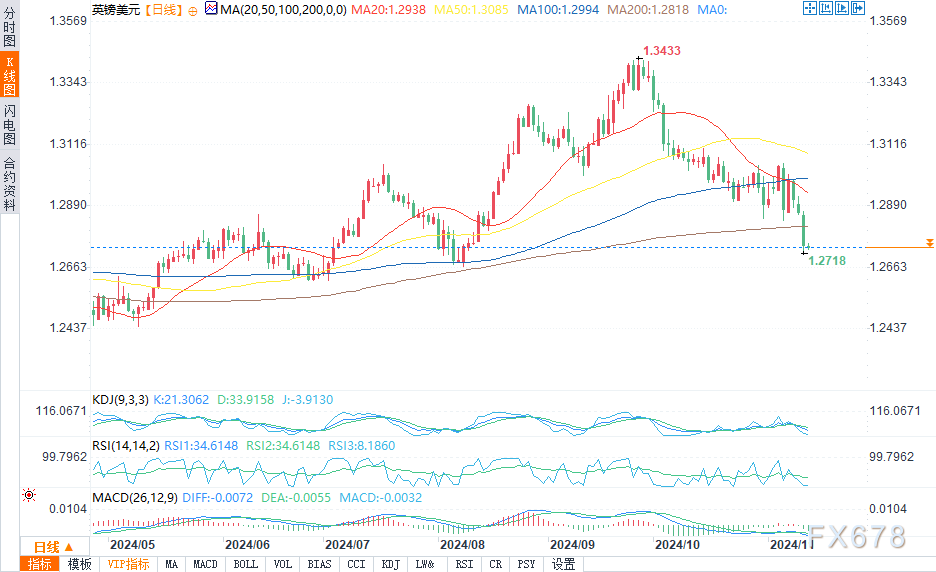
Task: Click the 1.2718 low price label
Action: click(x=827, y=260)
